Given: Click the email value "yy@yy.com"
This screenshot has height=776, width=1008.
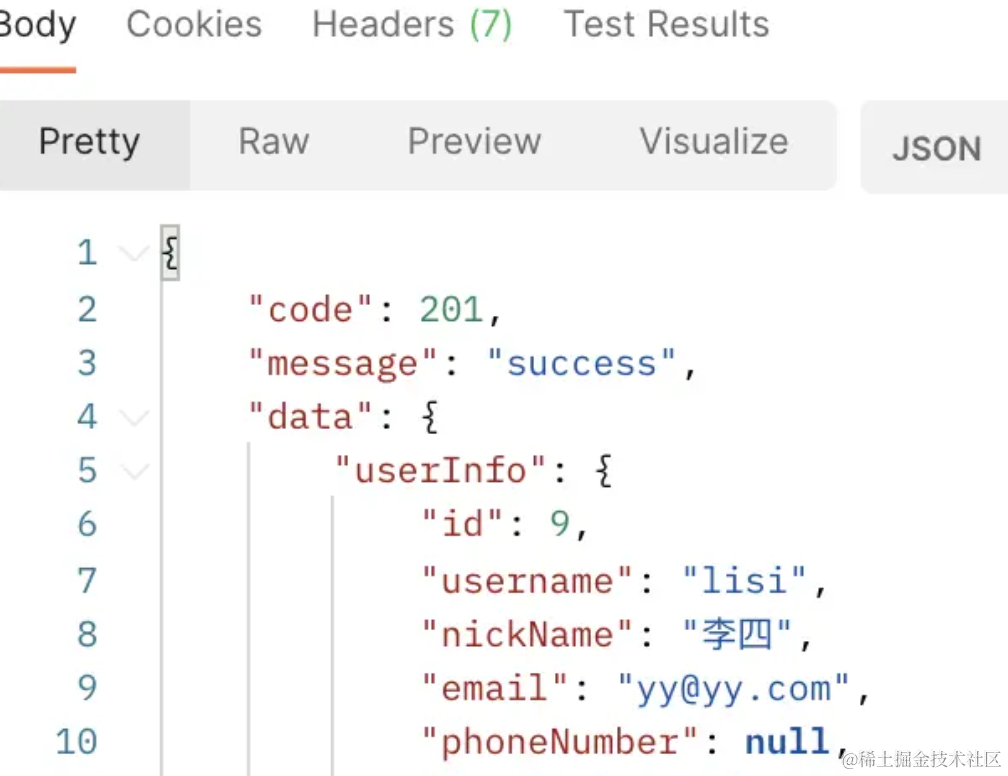Looking at the screenshot, I should pos(734,688).
